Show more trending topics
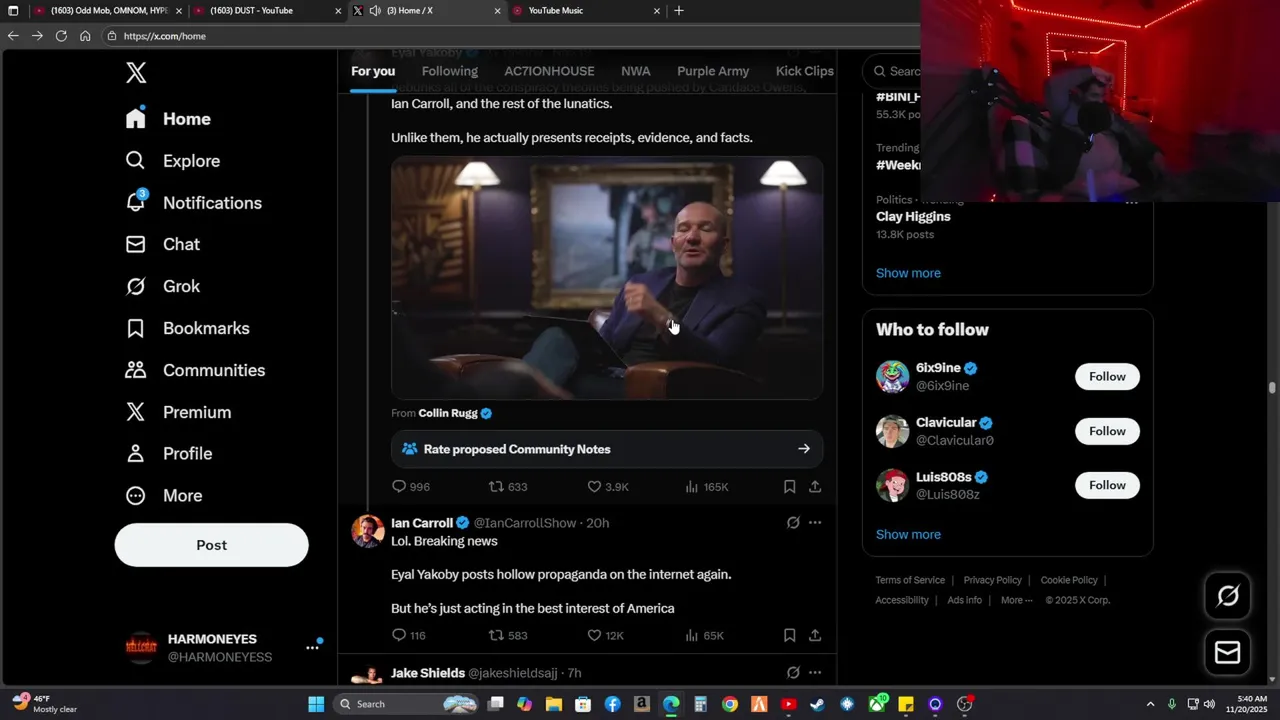1280x720 pixels. 908,273
